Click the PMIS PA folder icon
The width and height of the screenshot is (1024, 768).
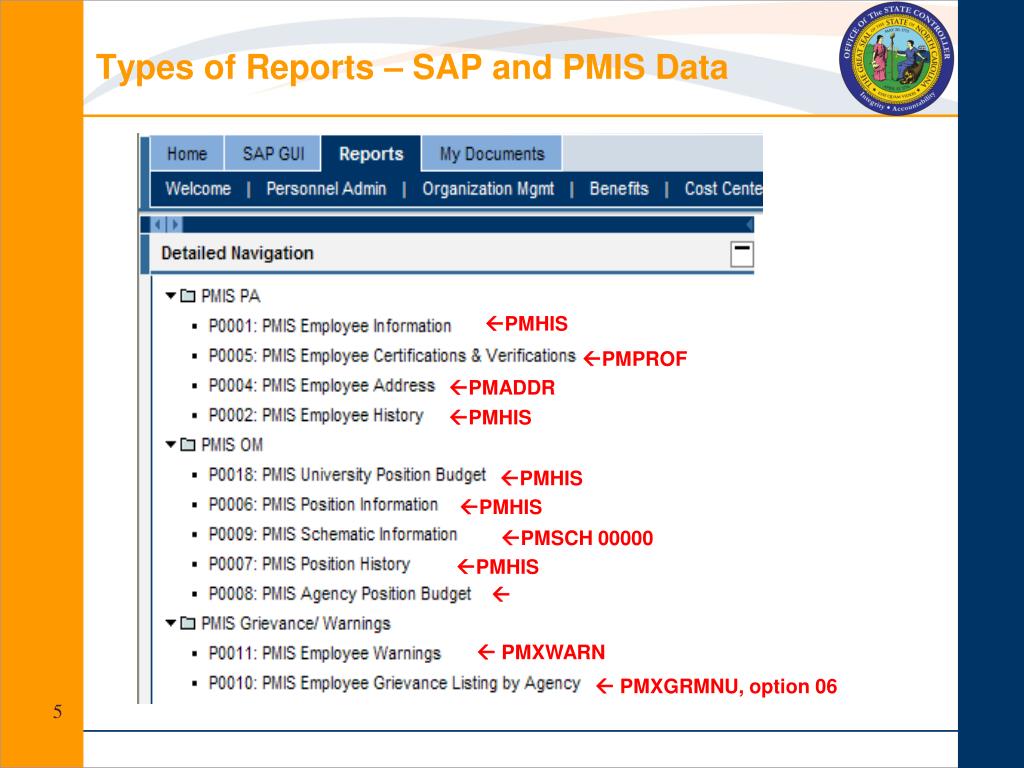point(187,296)
